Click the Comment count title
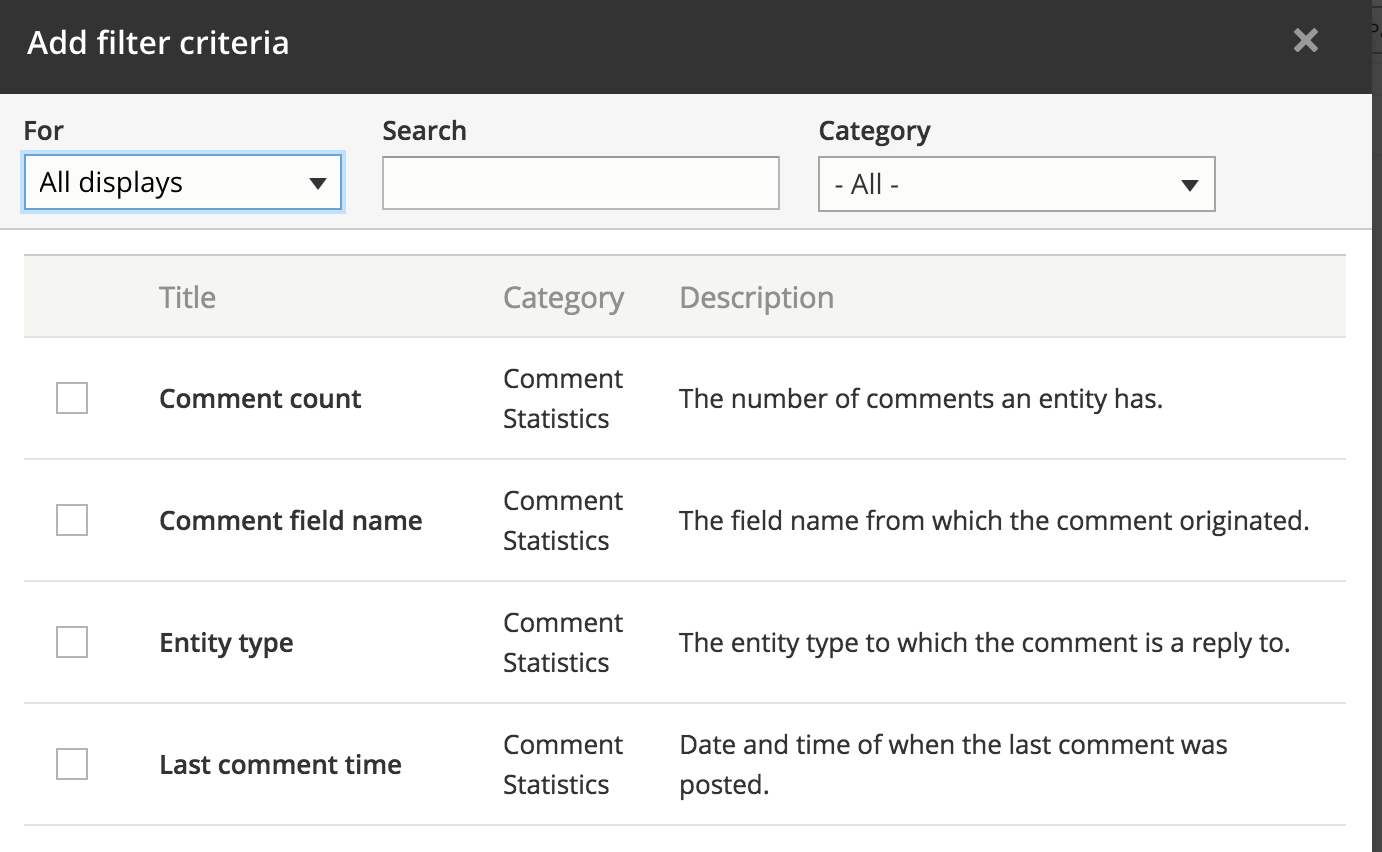Image resolution: width=1382 pixels, height=852 pixels. [260, 399]
